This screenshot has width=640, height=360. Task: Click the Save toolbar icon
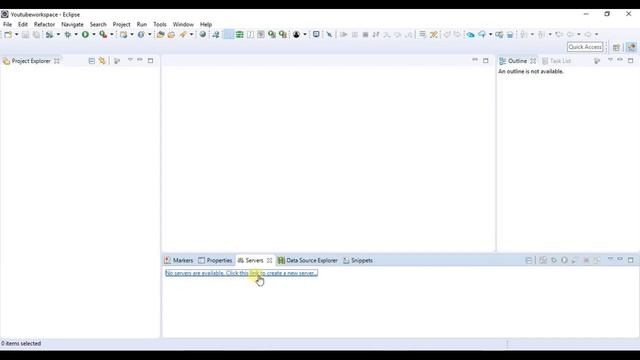25,35
